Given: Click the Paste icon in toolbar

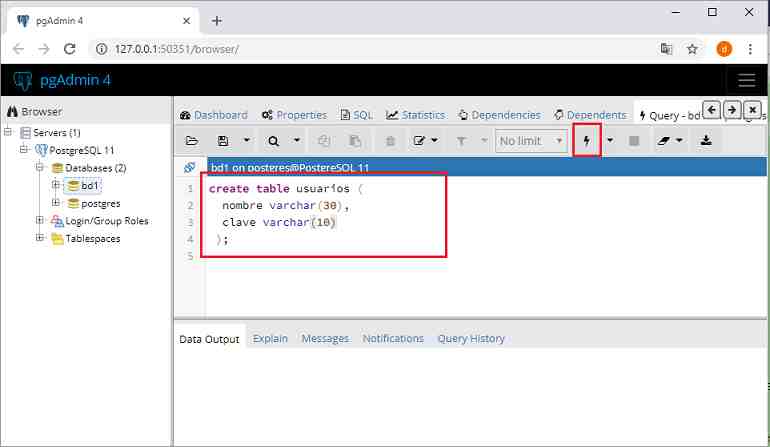Looking at the screenshot, I should click(355, 141).
